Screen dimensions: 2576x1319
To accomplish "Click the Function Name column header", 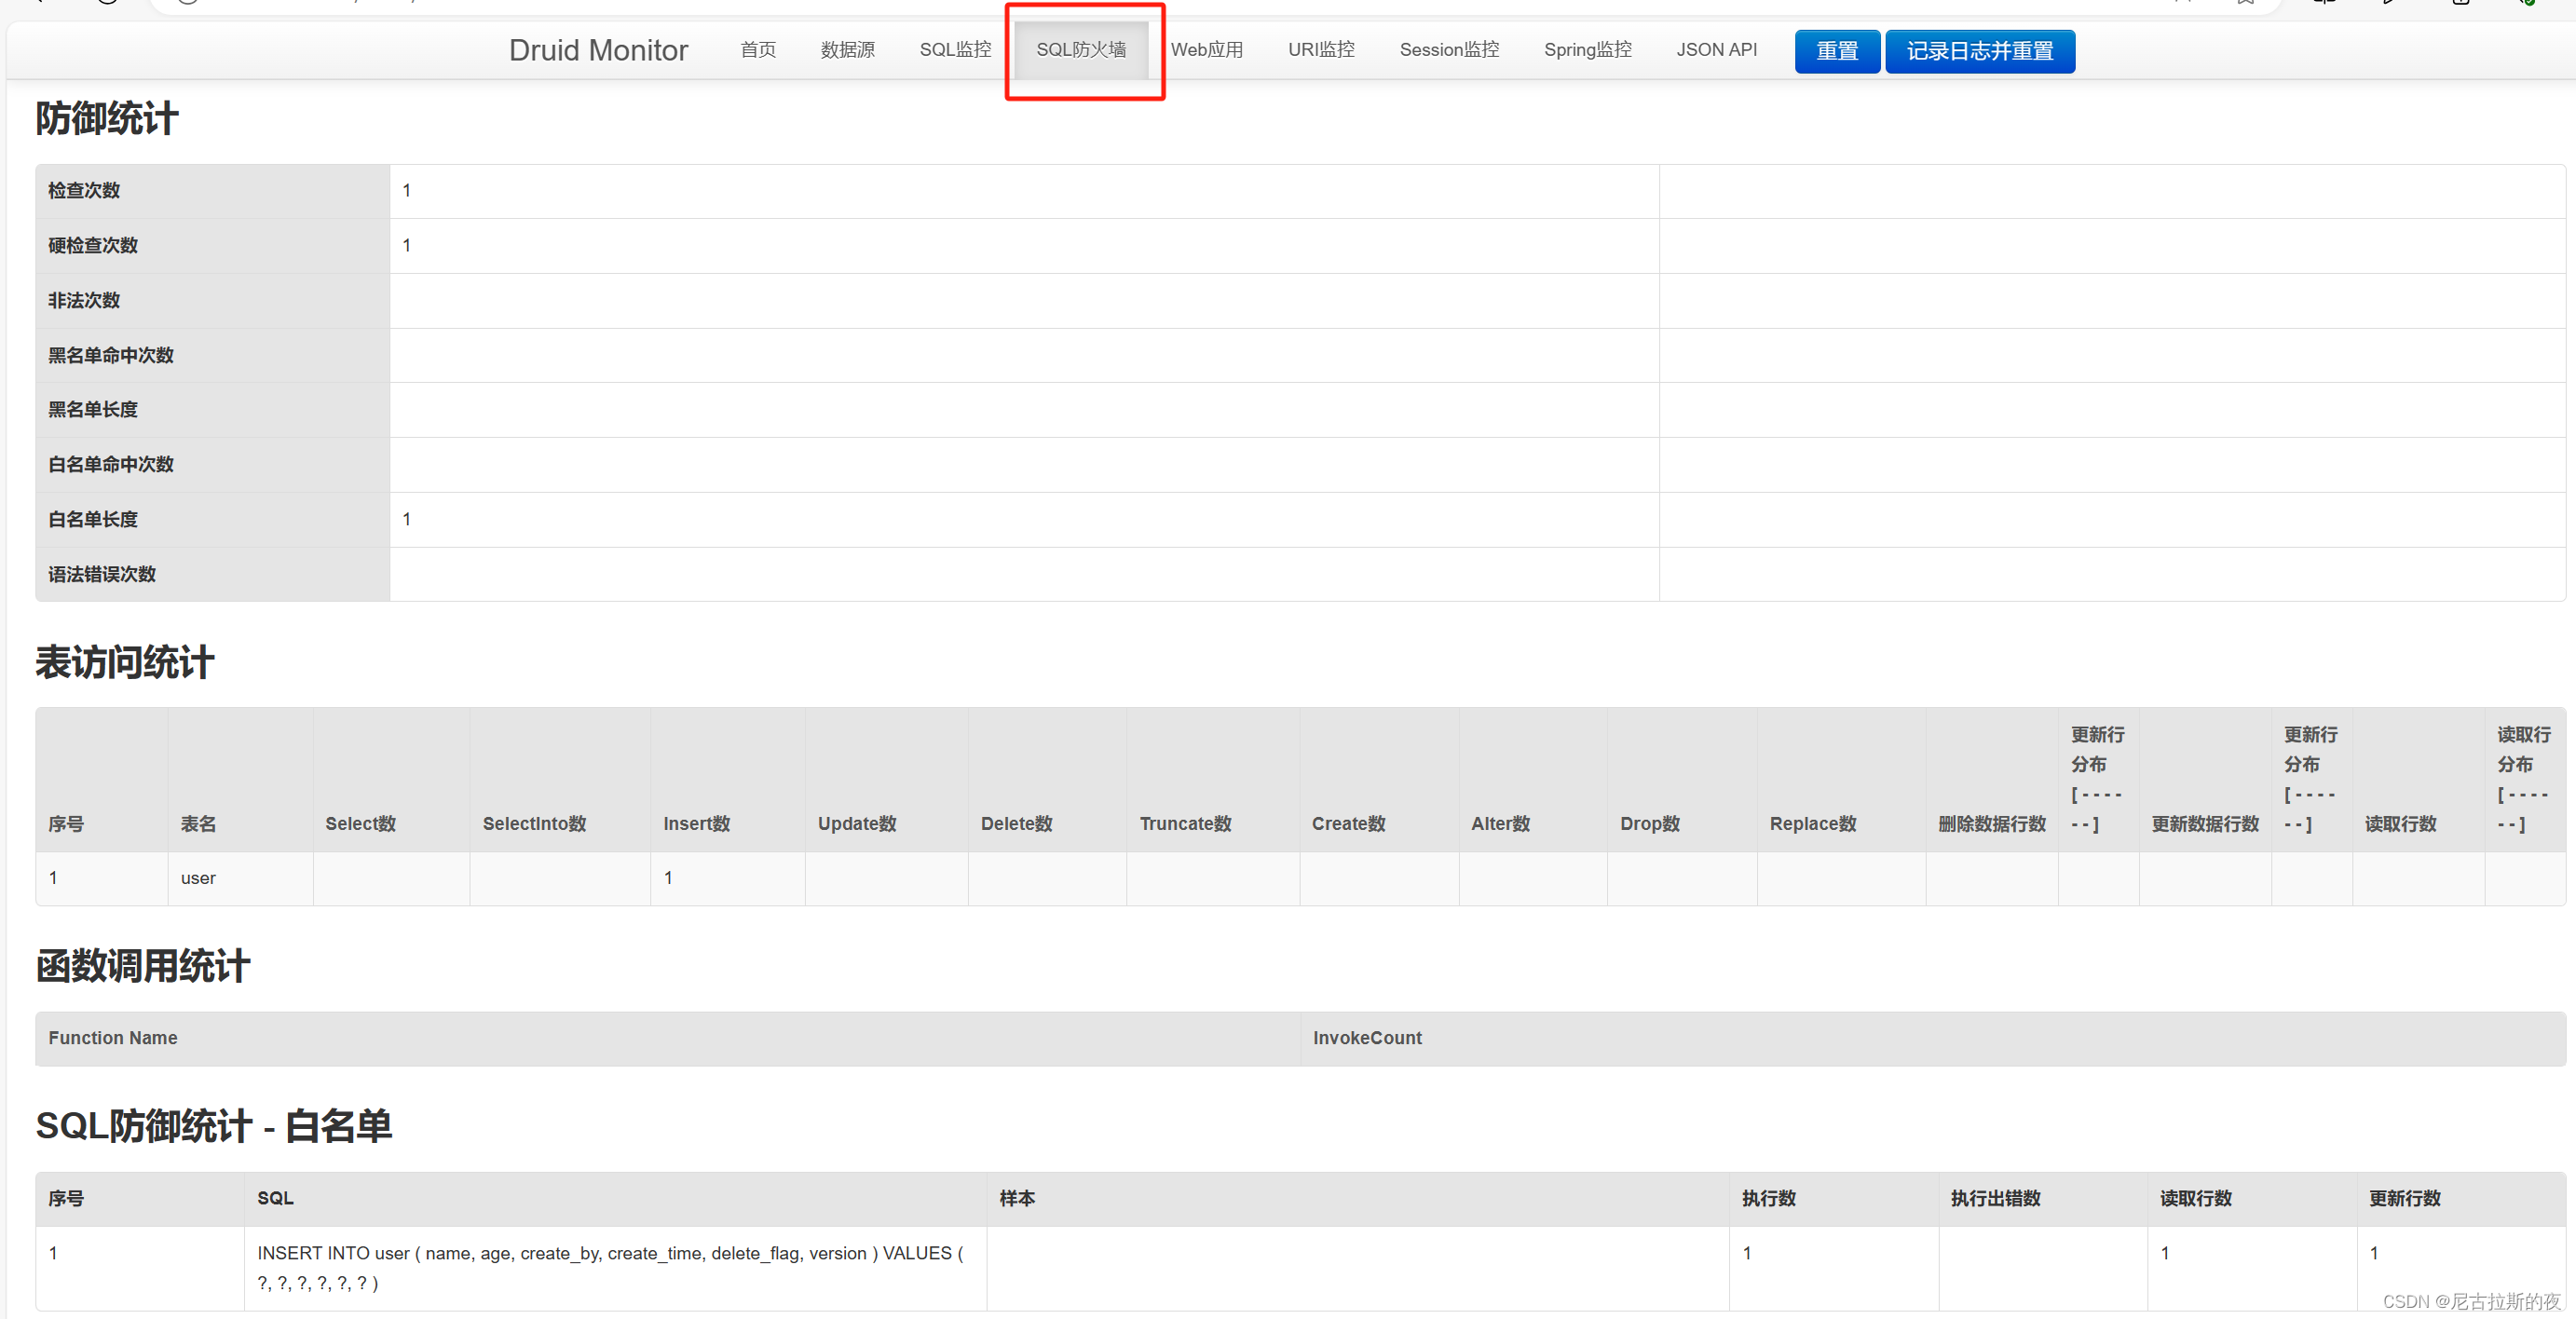I will click(x=113, y=1038).
